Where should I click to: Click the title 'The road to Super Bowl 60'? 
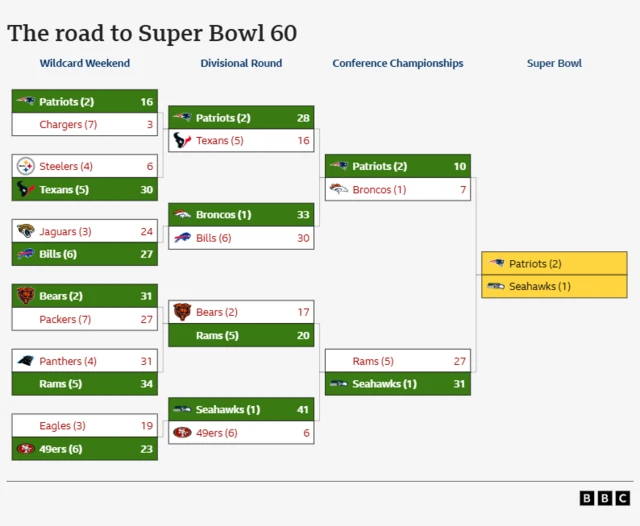point(152,33)
